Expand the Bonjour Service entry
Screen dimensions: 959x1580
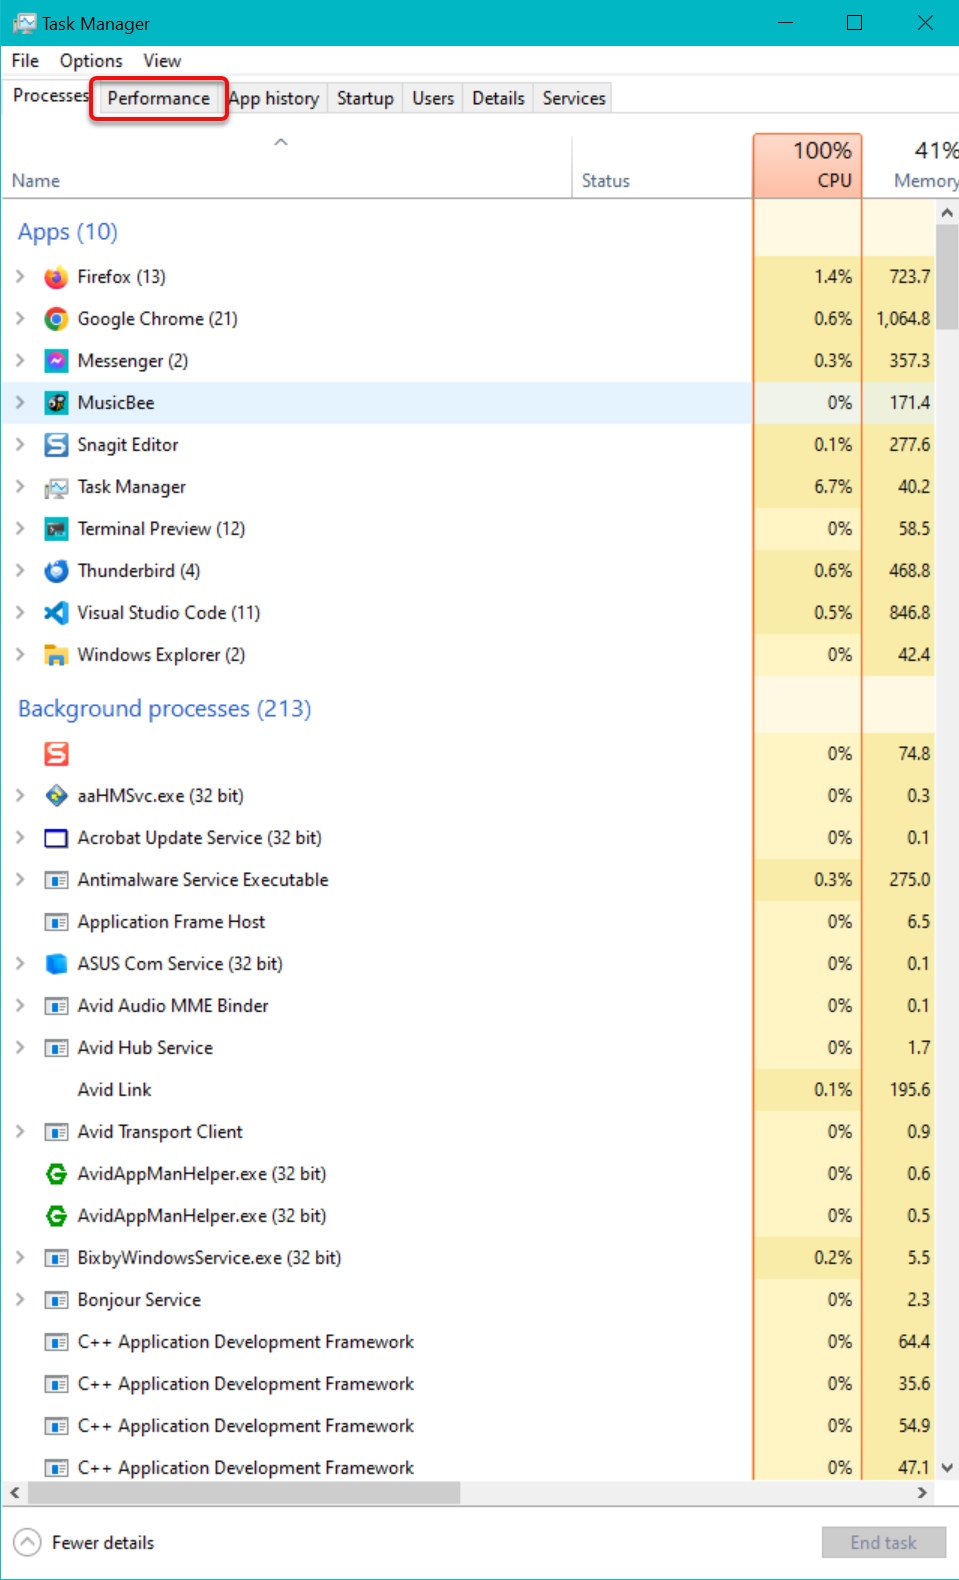tap(20, 1300)
